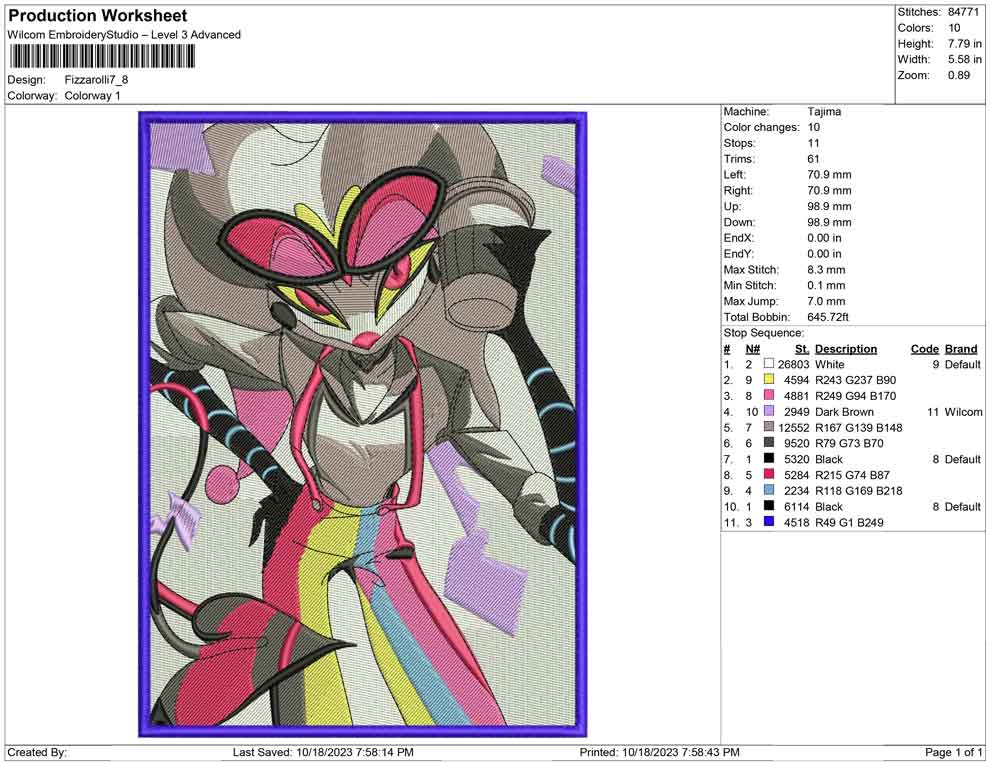This screenshot has height=762, width=990.
Task: Click the lavender Dark Brown swatch
Action: (x=768, y=411)
